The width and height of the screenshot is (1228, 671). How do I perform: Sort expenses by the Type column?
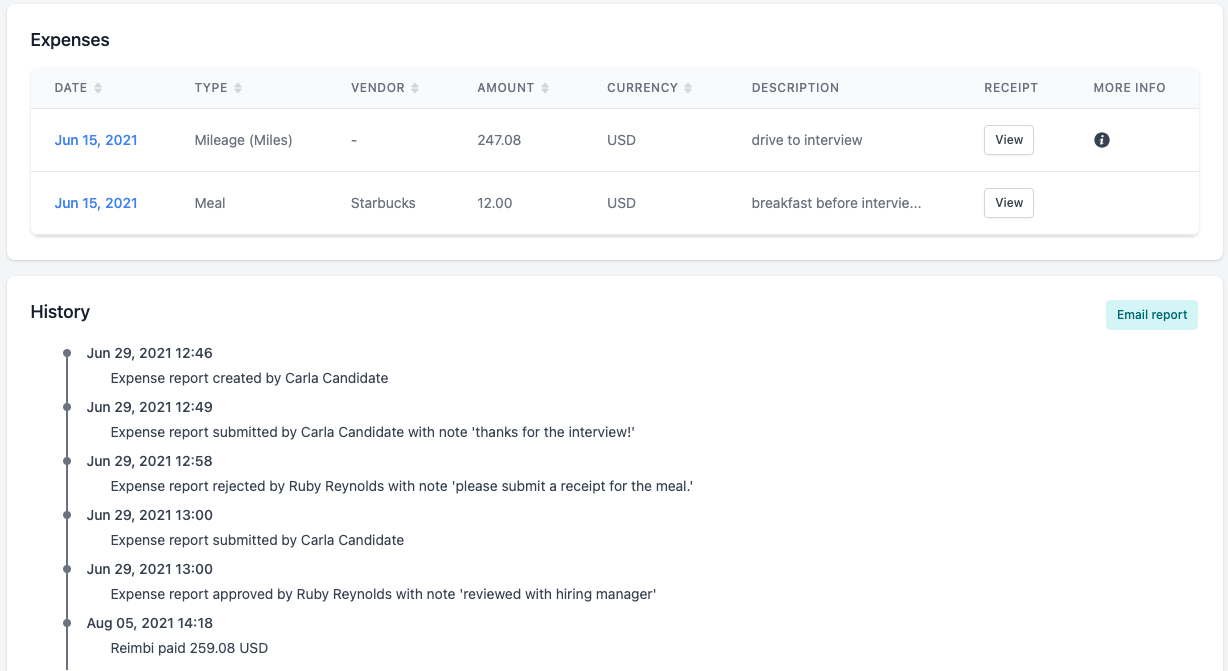(x=239, y=87)
